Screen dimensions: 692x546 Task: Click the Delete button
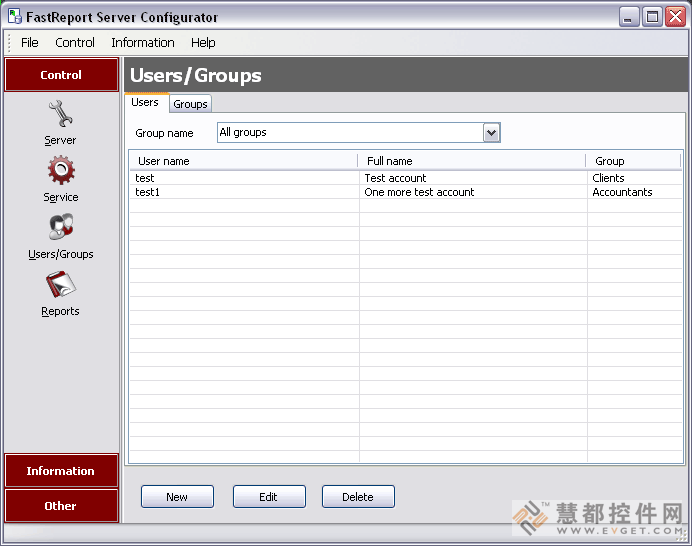[x=358, y=497]
